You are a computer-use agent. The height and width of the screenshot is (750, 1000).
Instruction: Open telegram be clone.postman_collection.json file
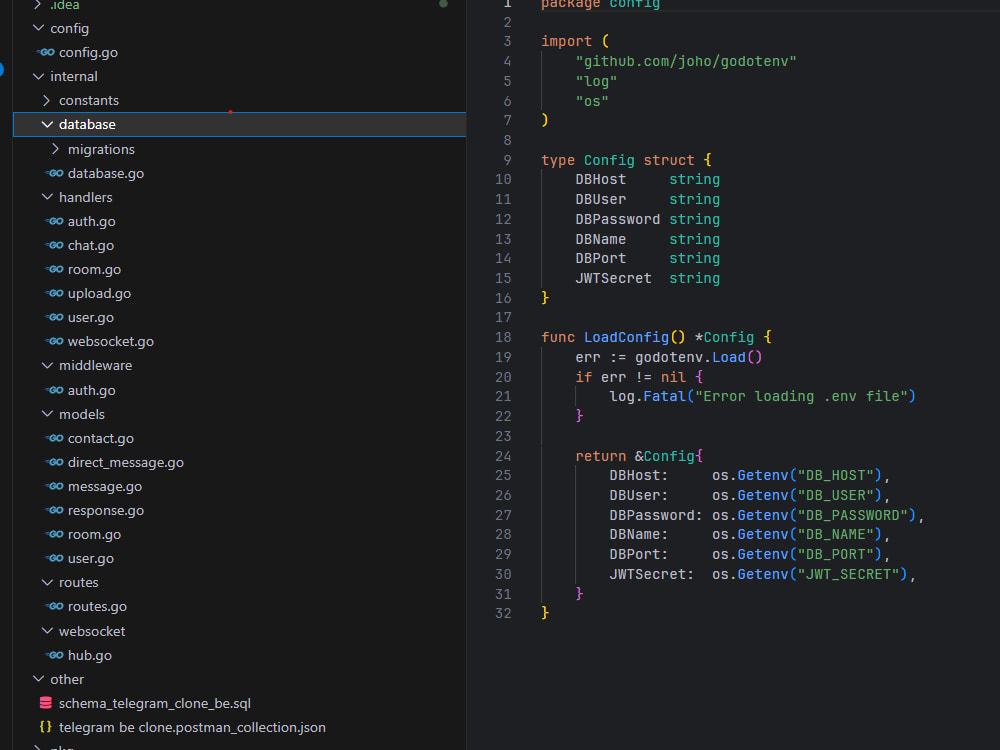[x=192, y=728]
